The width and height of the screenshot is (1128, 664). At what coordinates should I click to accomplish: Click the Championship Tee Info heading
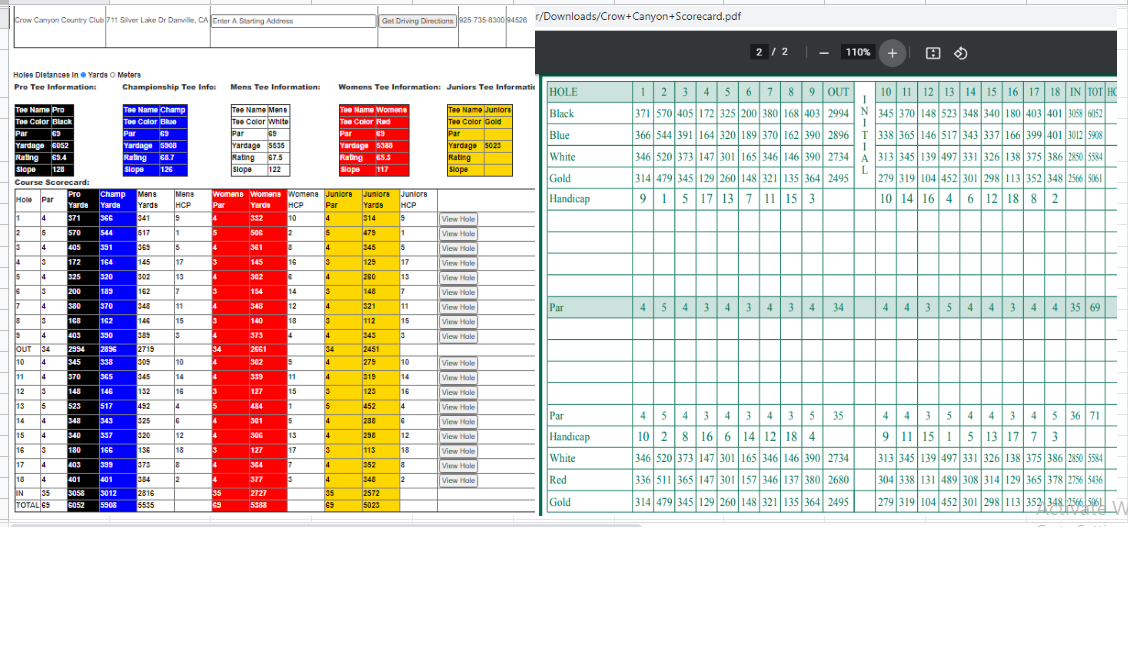point(169,87)
